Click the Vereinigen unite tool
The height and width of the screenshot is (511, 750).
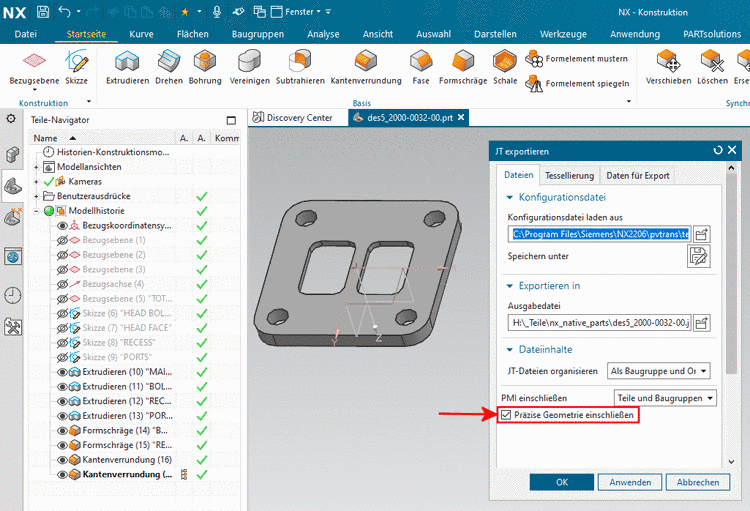pyautogui.click(x=249, y=68)
